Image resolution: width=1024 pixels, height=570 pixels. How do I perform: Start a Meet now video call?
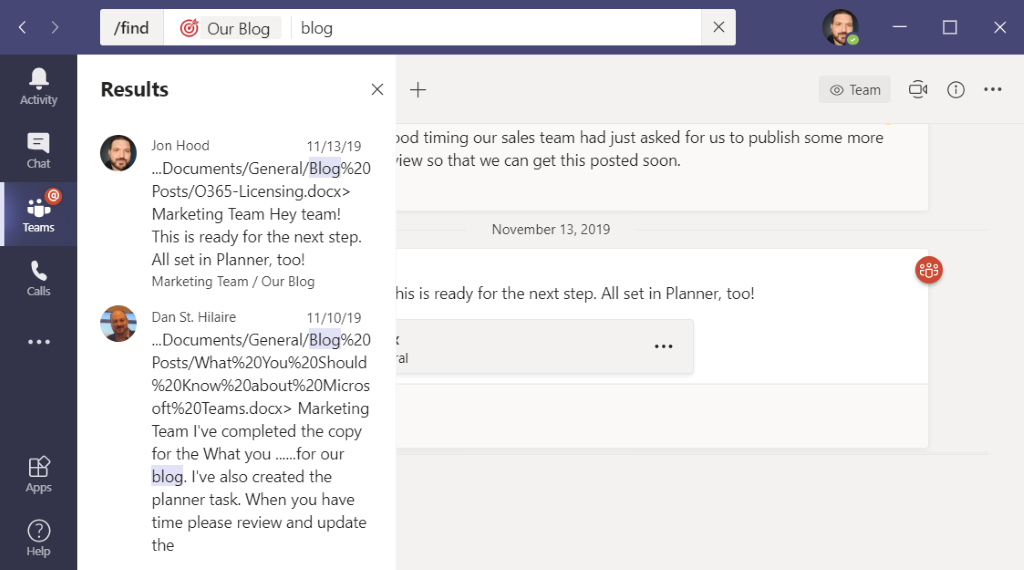(918, 89)
